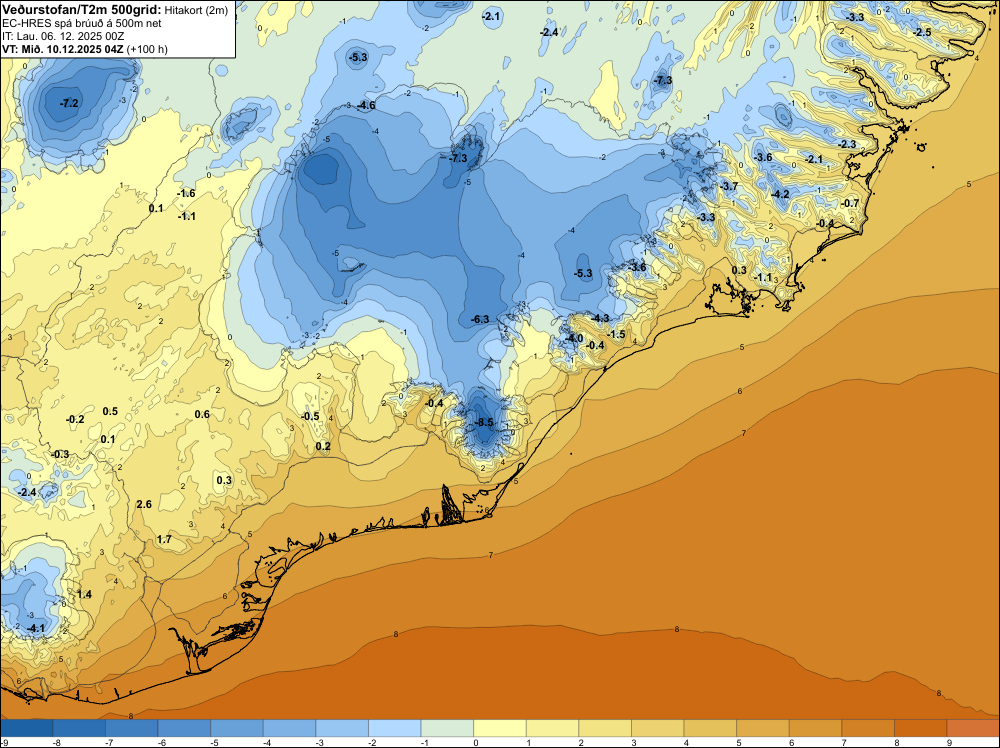This screenshot has width=1000, height=748.
Task: Click the initial time 'IT: Lau. 06. 12. 2025 00Z'
Action: 63,36
